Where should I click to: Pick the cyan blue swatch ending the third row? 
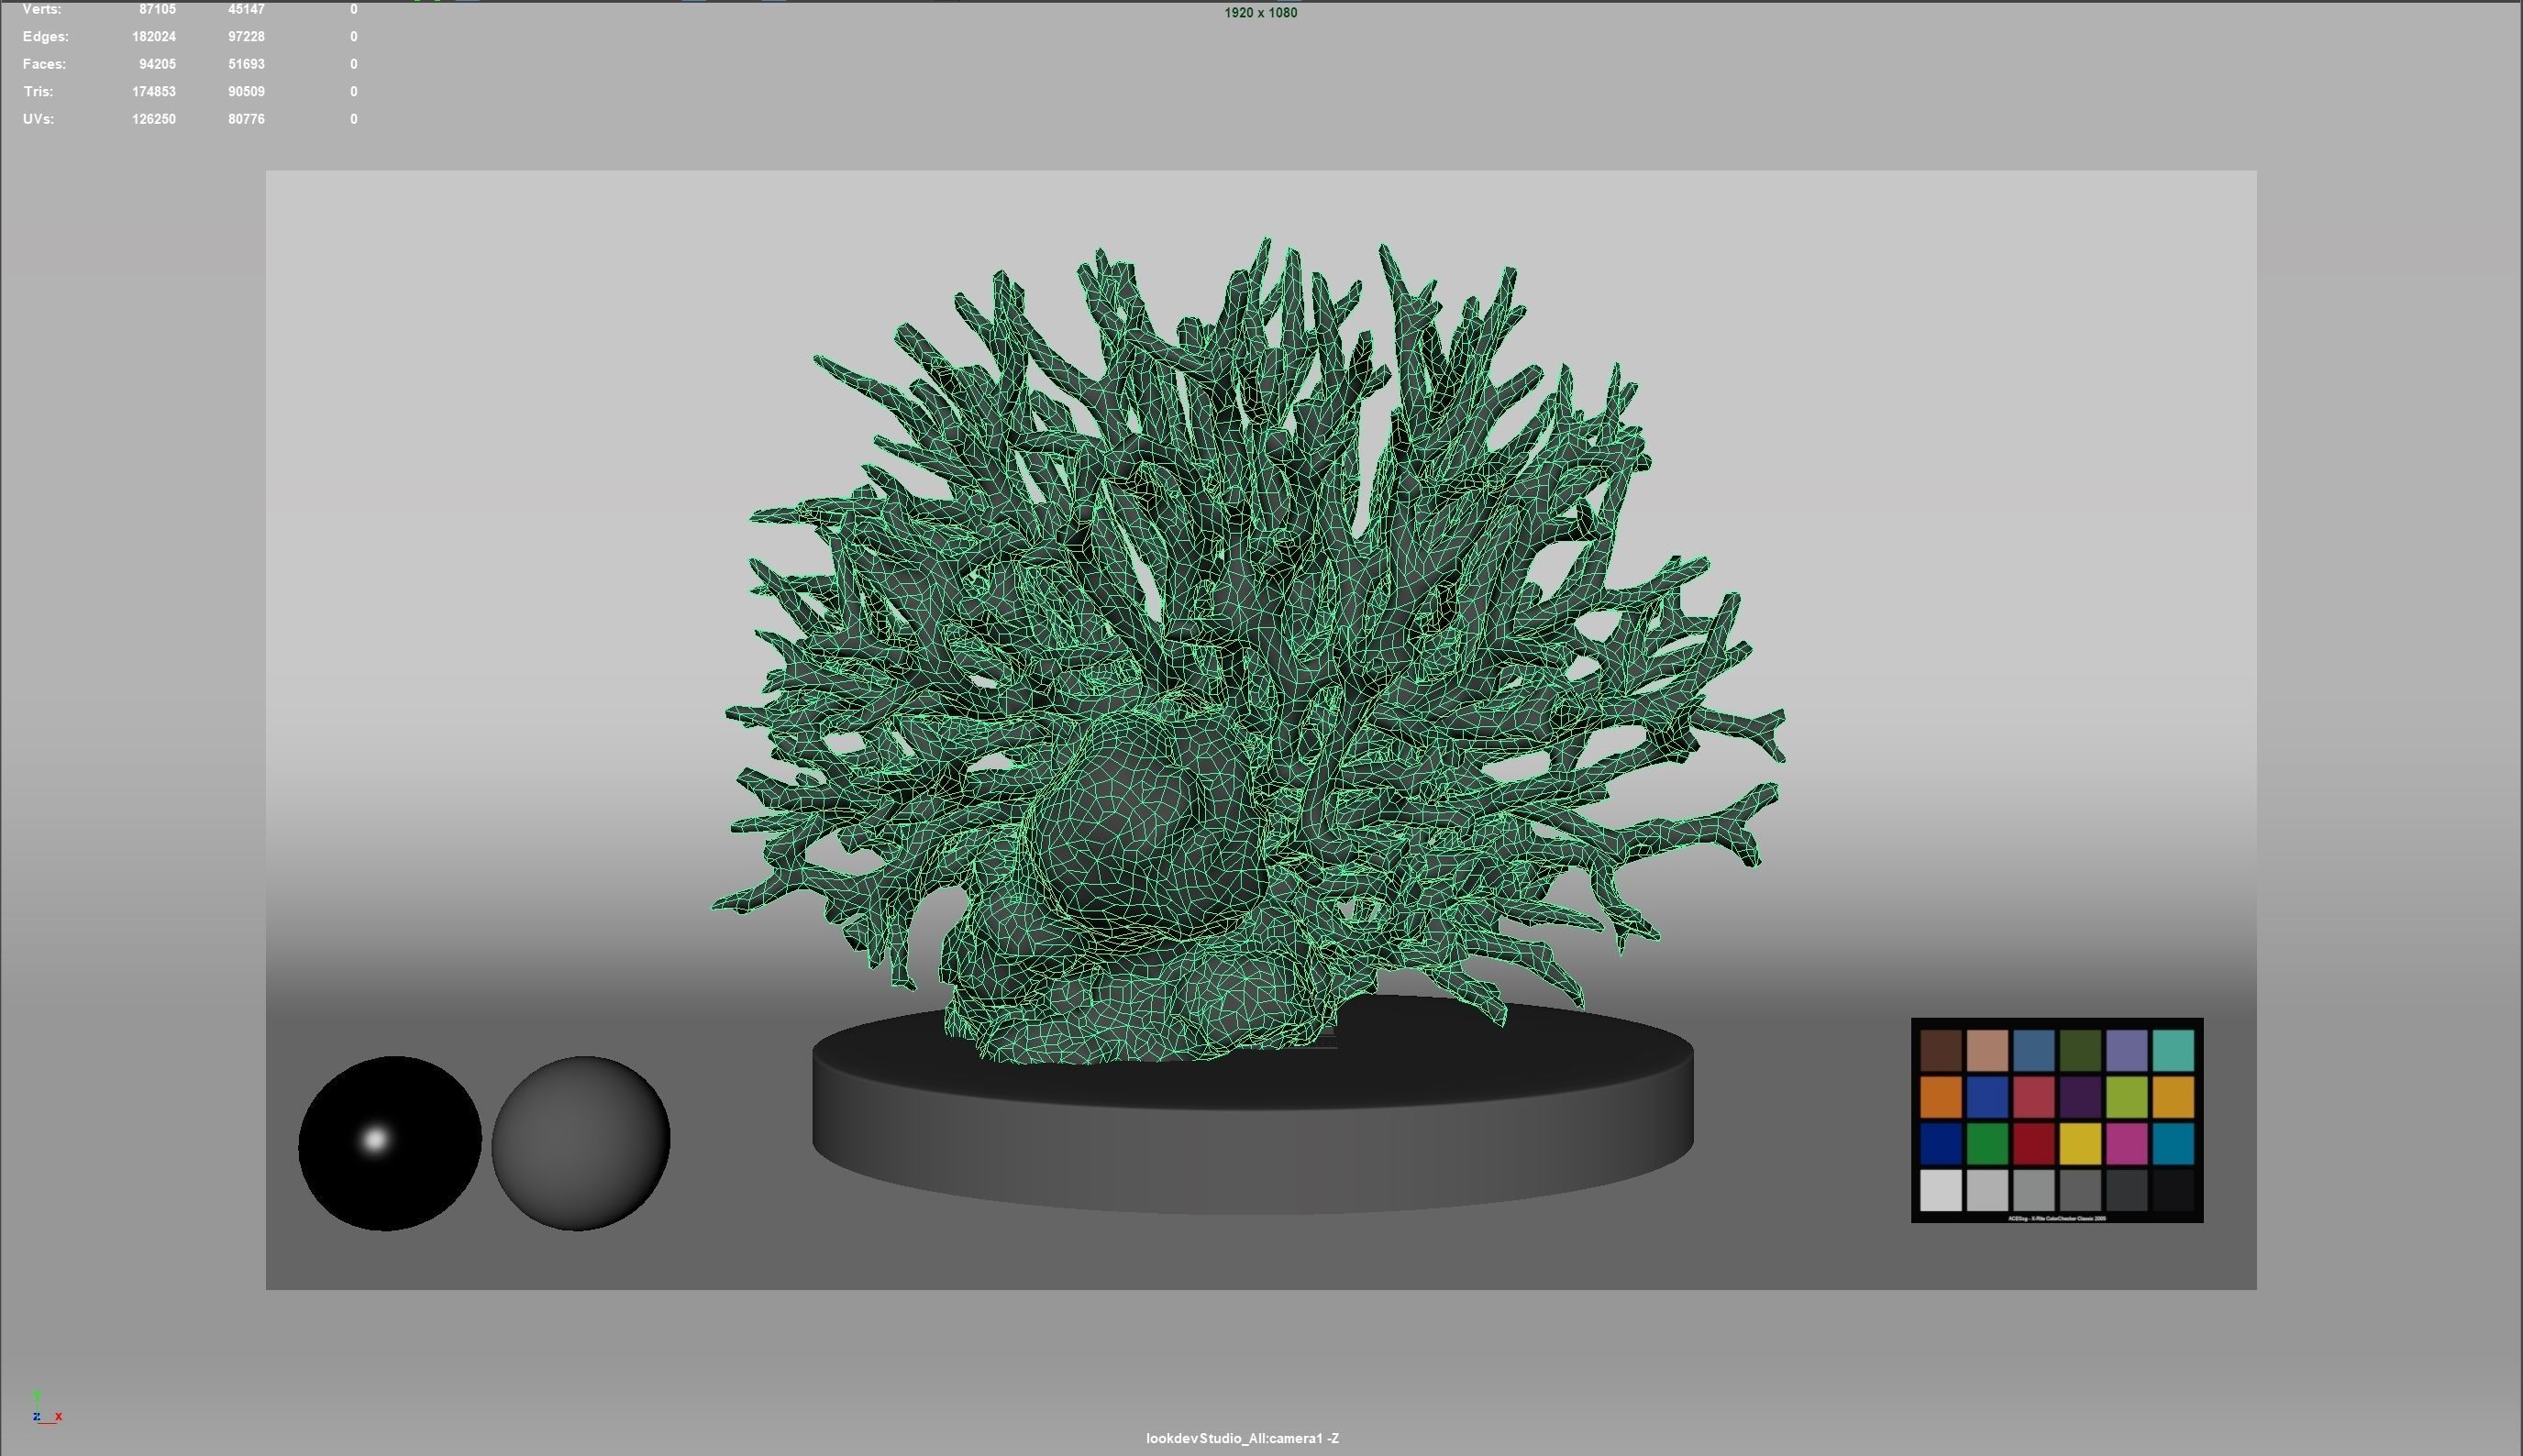2173,1144
